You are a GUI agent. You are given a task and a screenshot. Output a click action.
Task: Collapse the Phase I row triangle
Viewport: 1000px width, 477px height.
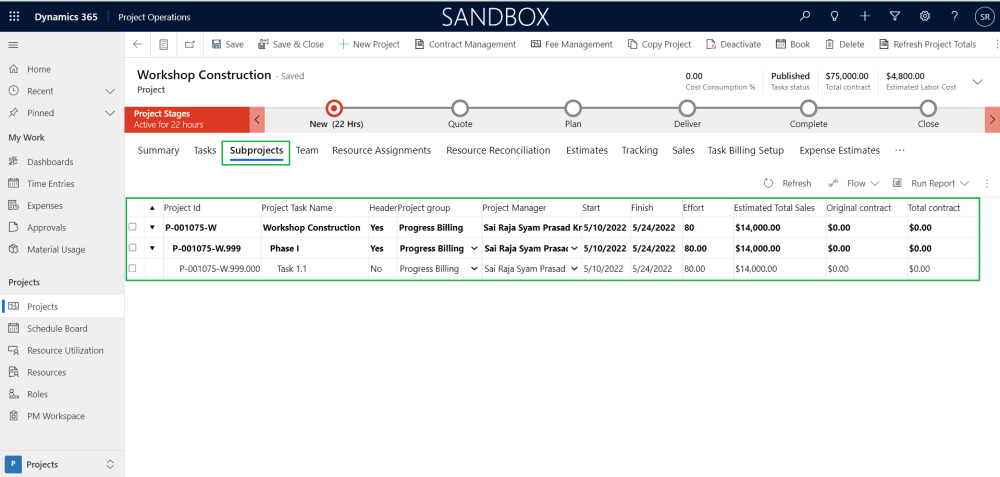pyautogui.click(x=152, y=248)
